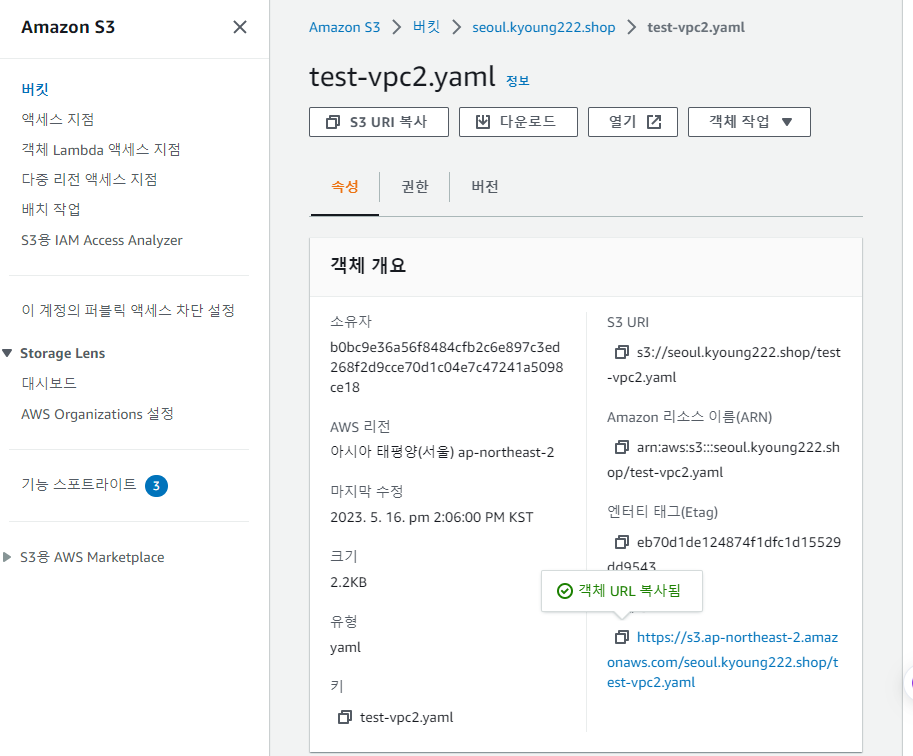Viewport: 913px width, 756px height.
Task: Open 객체 Lambda 액세스 지점 in sidebar
Action: [x=101, y=150]
